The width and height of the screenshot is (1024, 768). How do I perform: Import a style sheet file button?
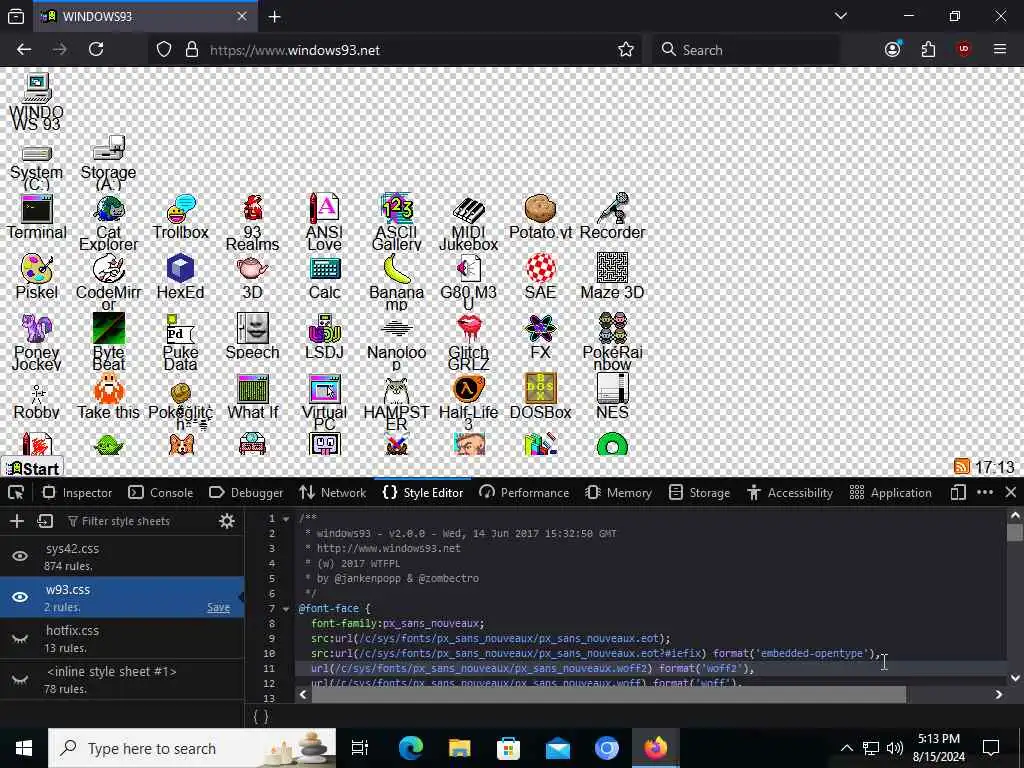pyautogui.click(x=45, y=520)
